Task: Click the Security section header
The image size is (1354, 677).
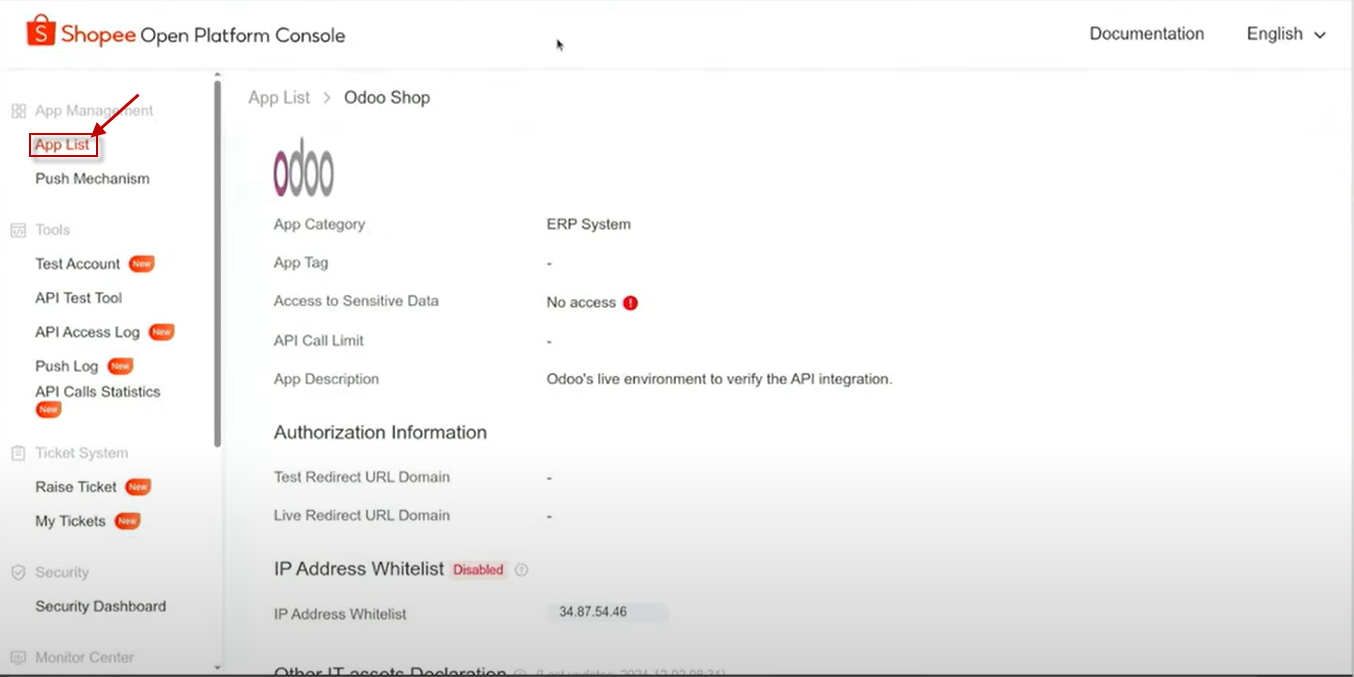Action: pos(62,573)
